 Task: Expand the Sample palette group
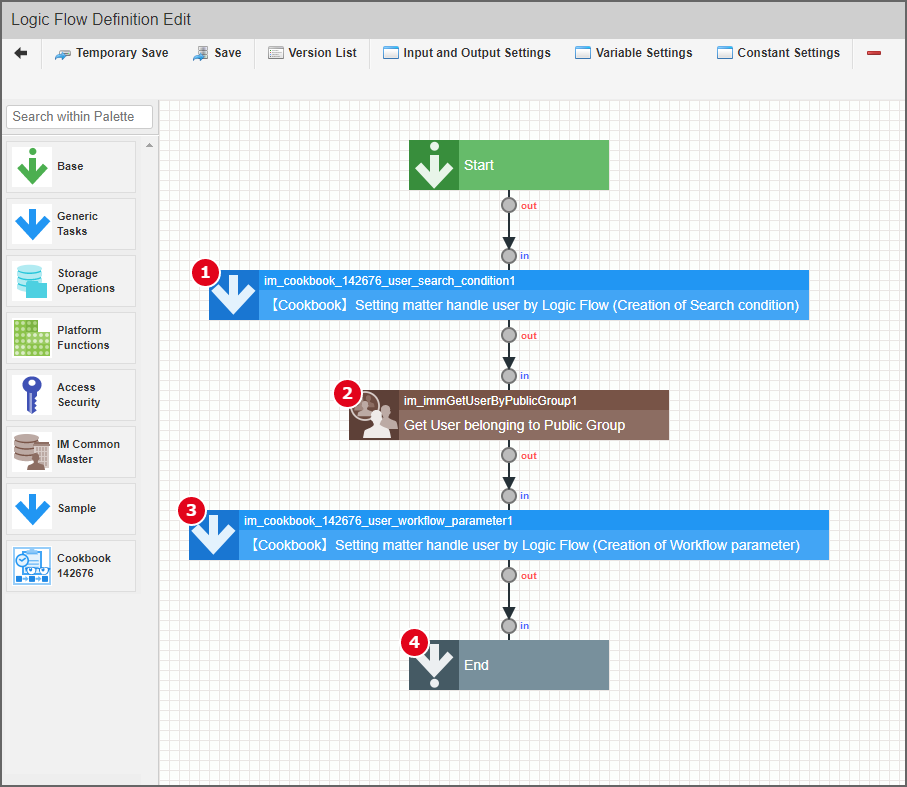click(x=71, y=509)
